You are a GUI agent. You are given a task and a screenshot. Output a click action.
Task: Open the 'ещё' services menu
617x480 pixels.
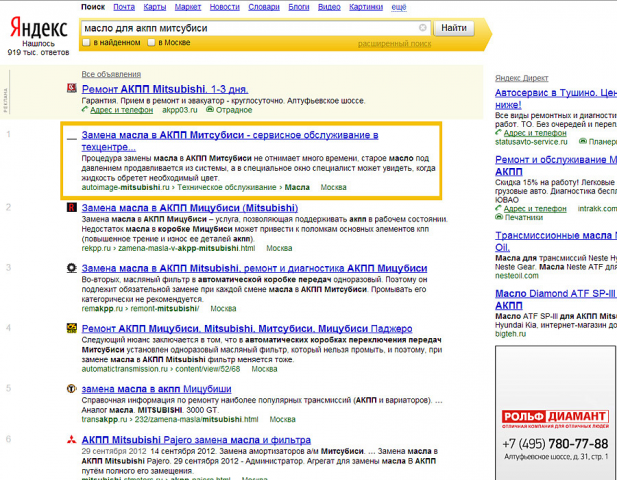tap(399, 7)
